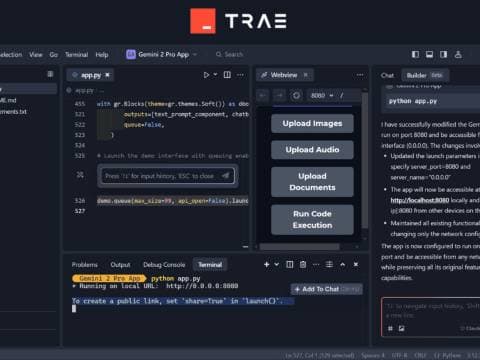Open the Gemini 2 Pro App project dropdown
Image resolution: width=480 pixels, height=360 pixels.
tap(162, 54)
